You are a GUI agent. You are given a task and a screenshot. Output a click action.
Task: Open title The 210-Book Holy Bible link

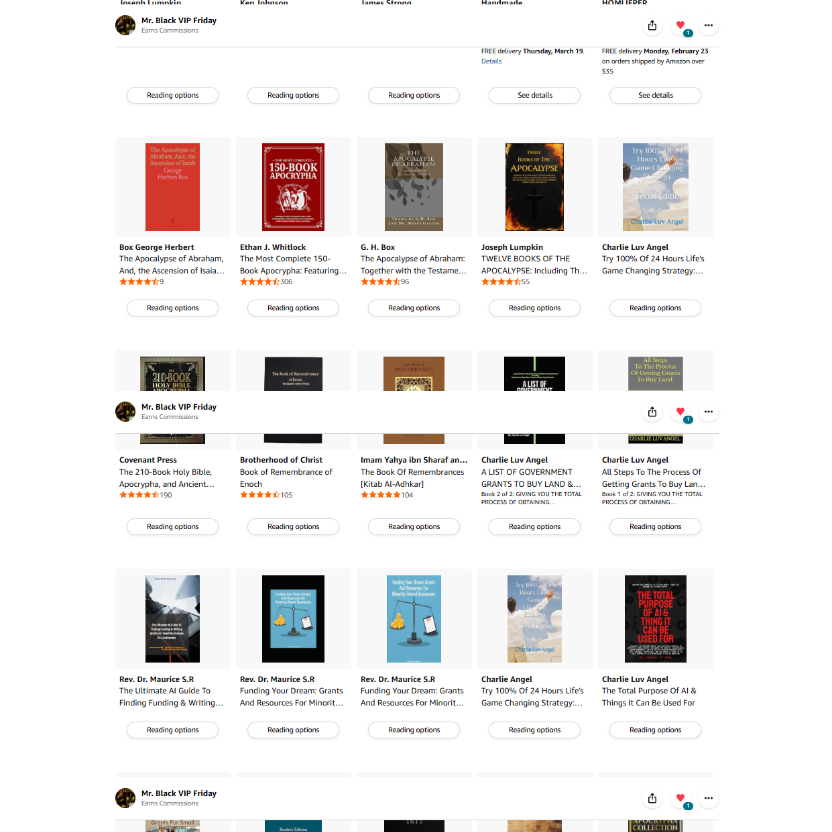[x=167, y=478]
